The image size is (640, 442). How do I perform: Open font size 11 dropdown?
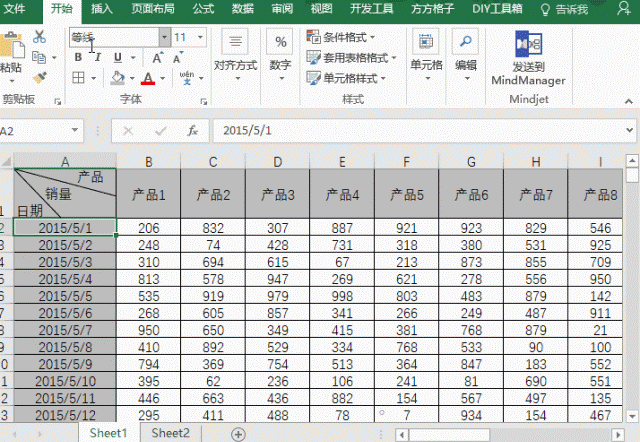[x=200, y=37]
